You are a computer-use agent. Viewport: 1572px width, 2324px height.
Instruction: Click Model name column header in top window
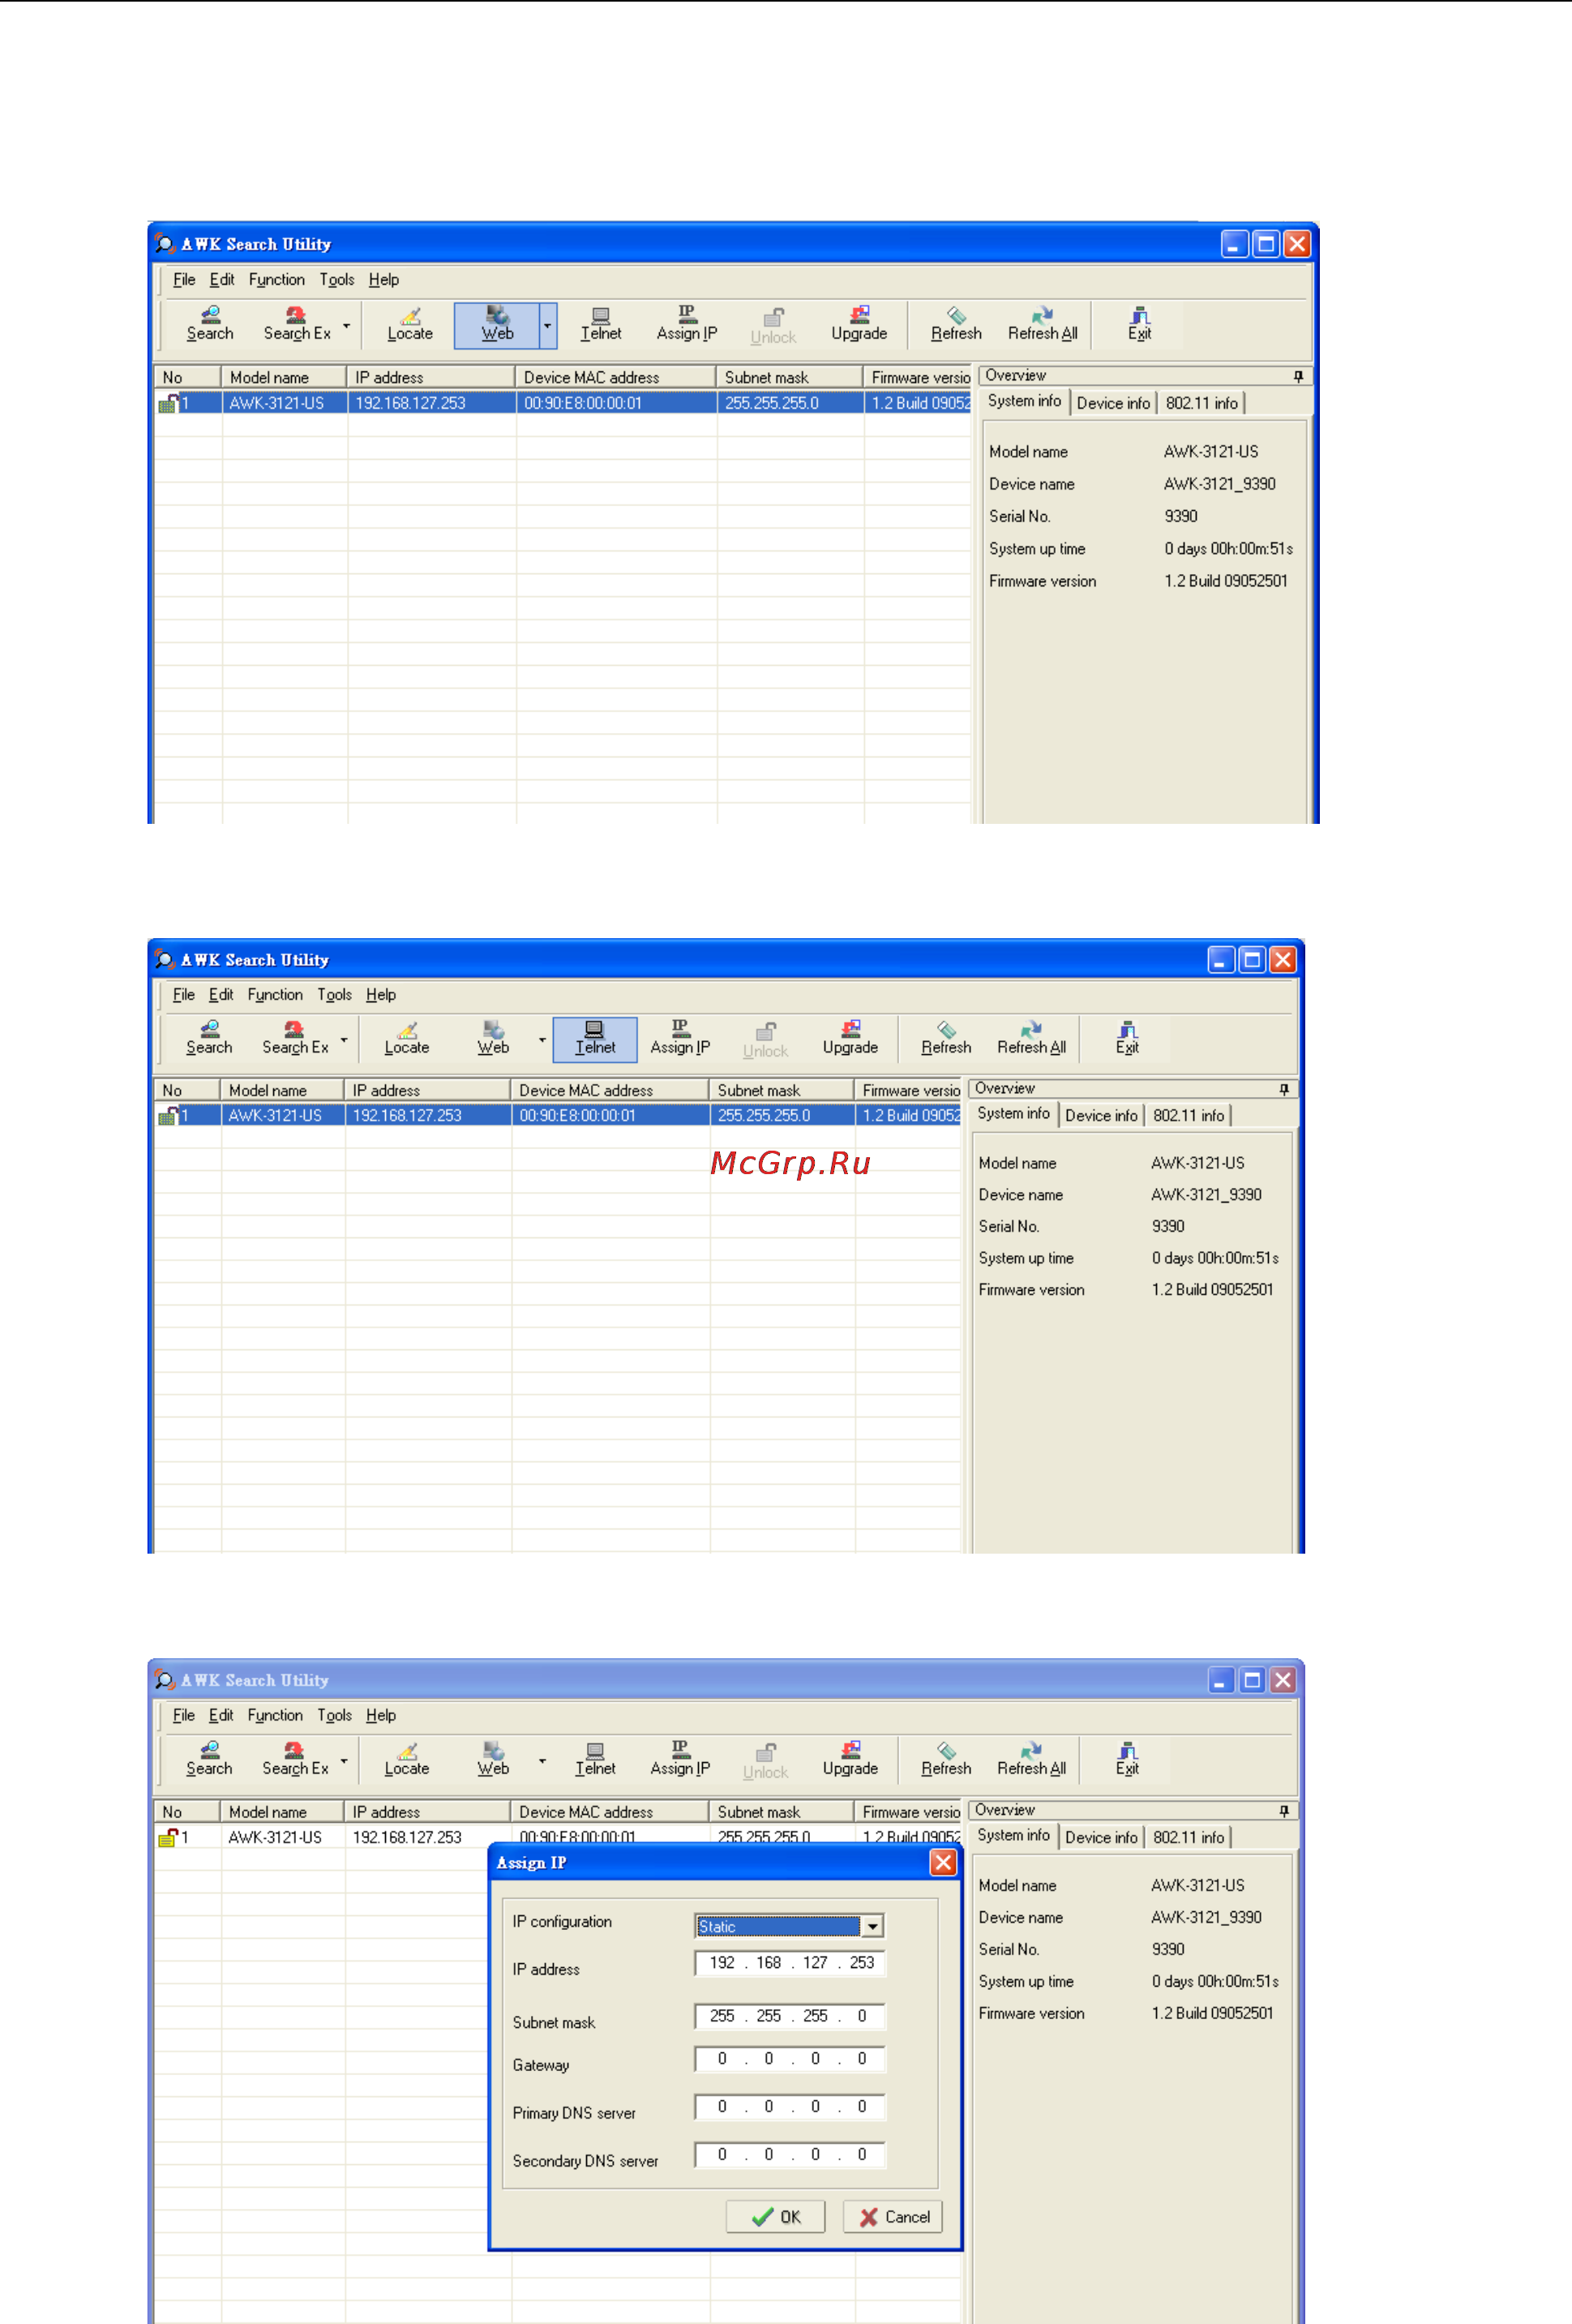284,377
